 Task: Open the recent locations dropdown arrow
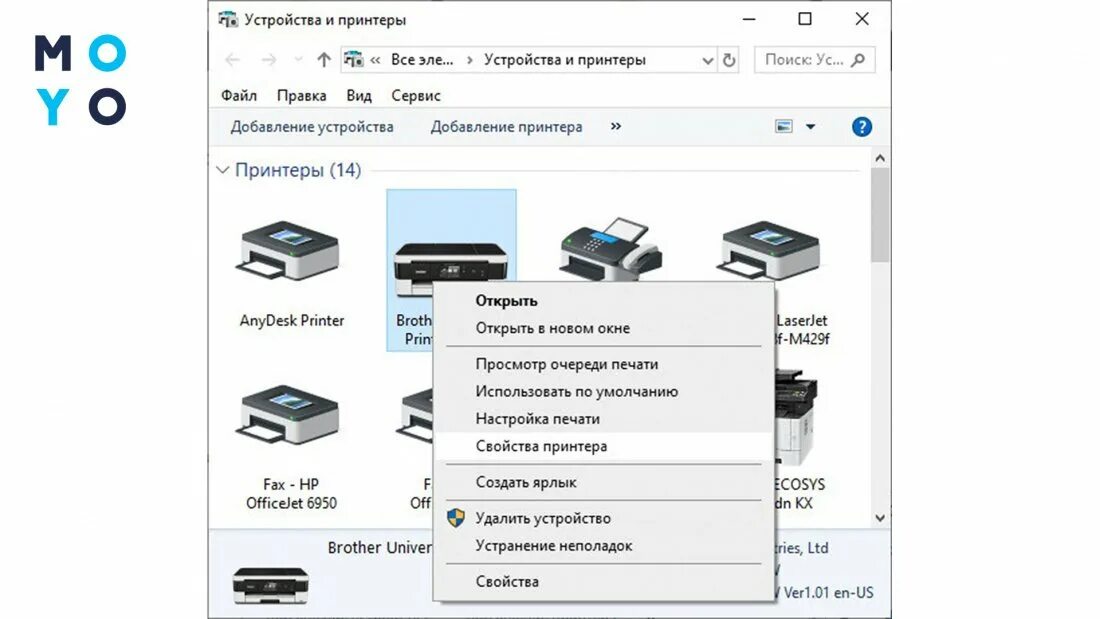(x=298, y=60)
